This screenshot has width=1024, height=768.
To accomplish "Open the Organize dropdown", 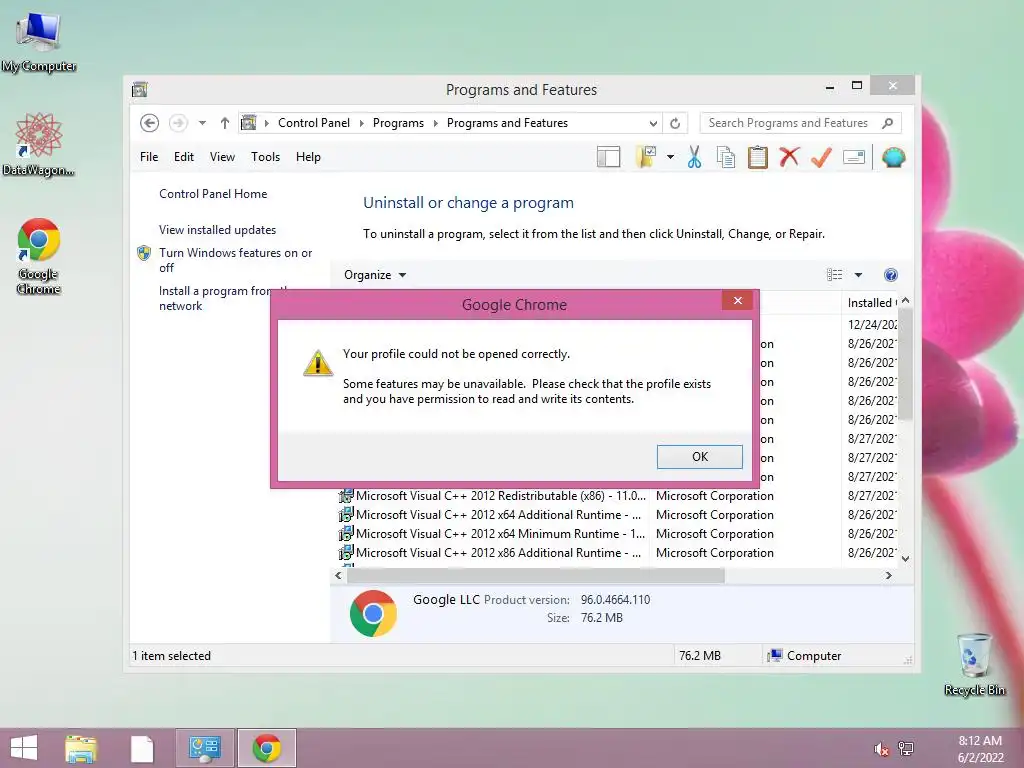I will pyautogui.click(x=375, y=275).
